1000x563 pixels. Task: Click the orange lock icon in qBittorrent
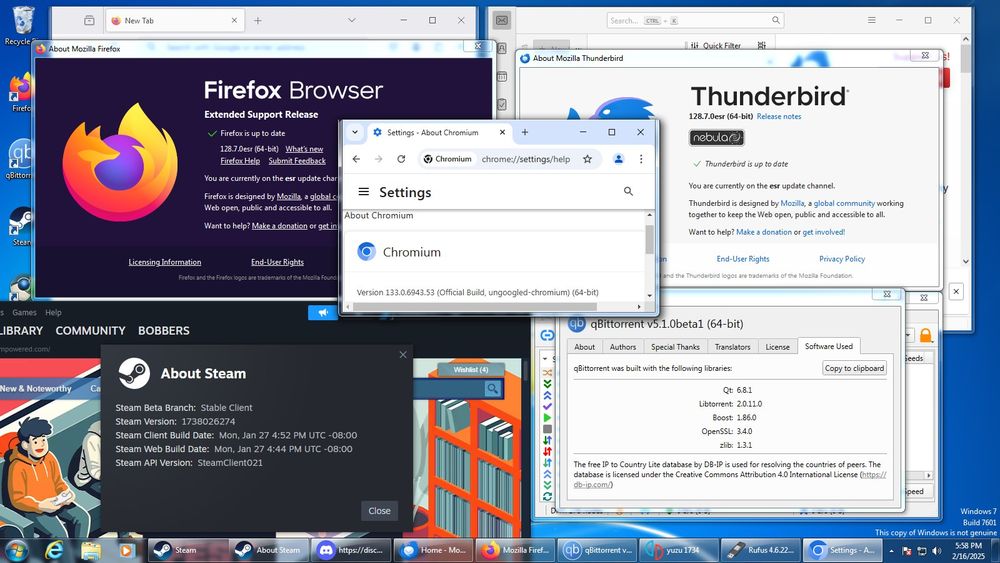[925, 335]
